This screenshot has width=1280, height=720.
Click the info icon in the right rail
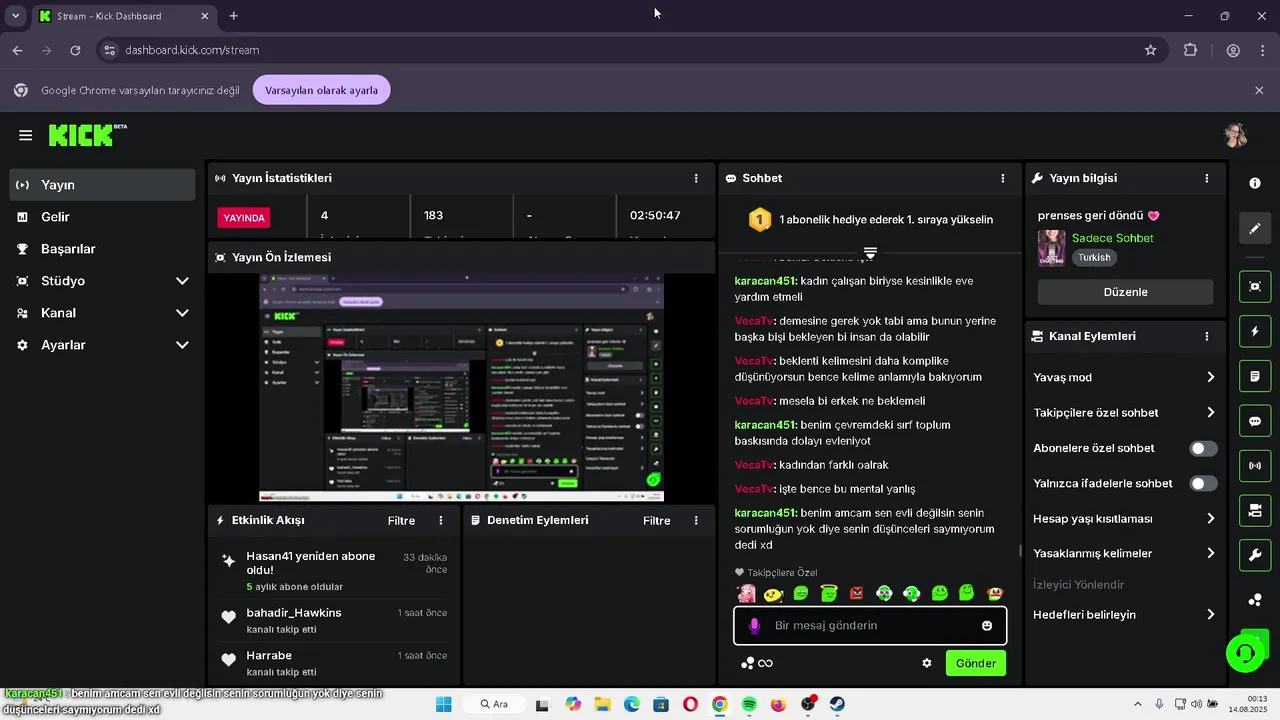1255,183
